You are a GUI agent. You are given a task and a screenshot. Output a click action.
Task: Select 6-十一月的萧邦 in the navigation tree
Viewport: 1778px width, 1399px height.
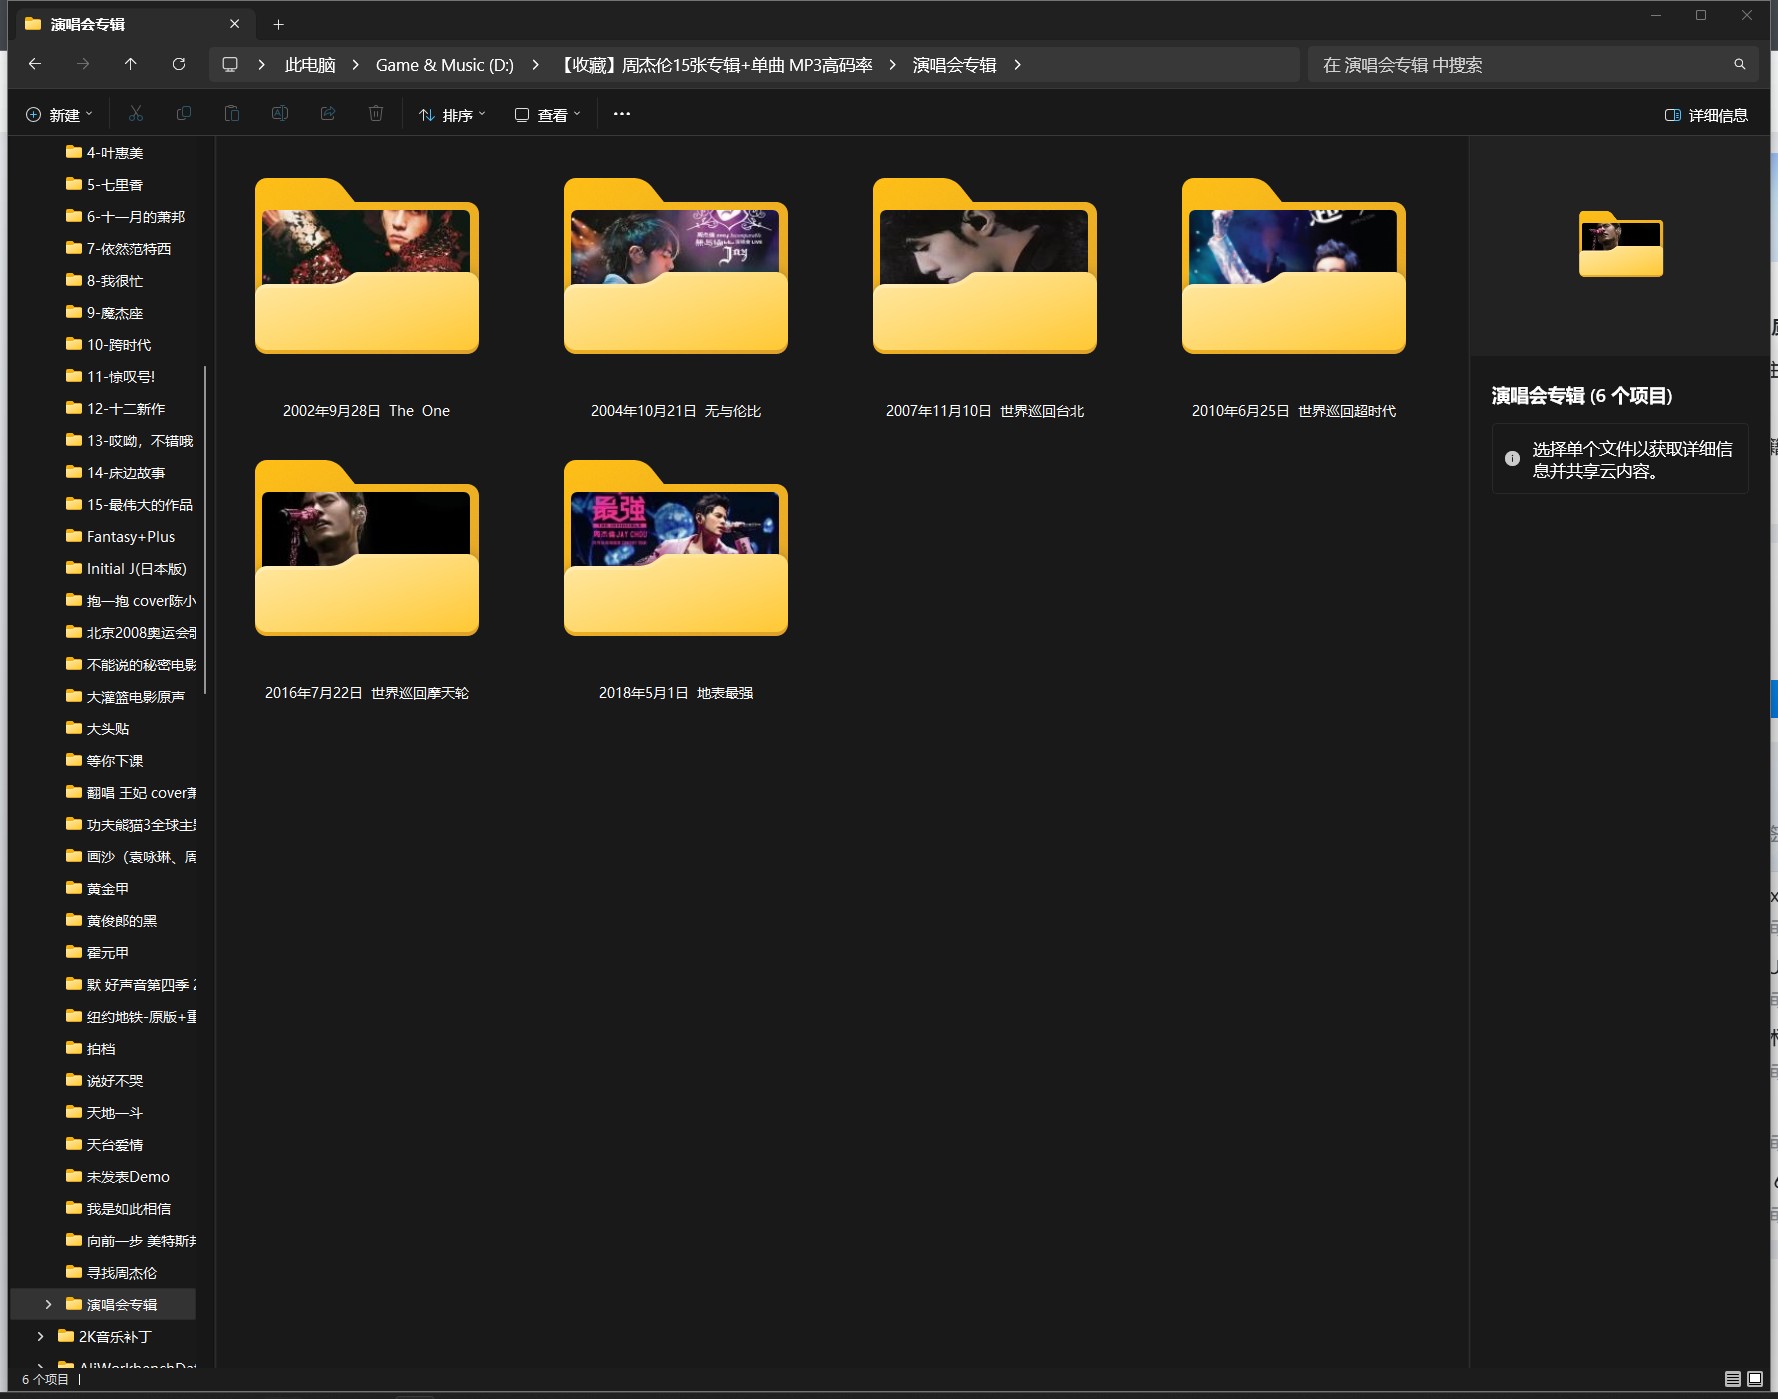(x=125, y=216)
